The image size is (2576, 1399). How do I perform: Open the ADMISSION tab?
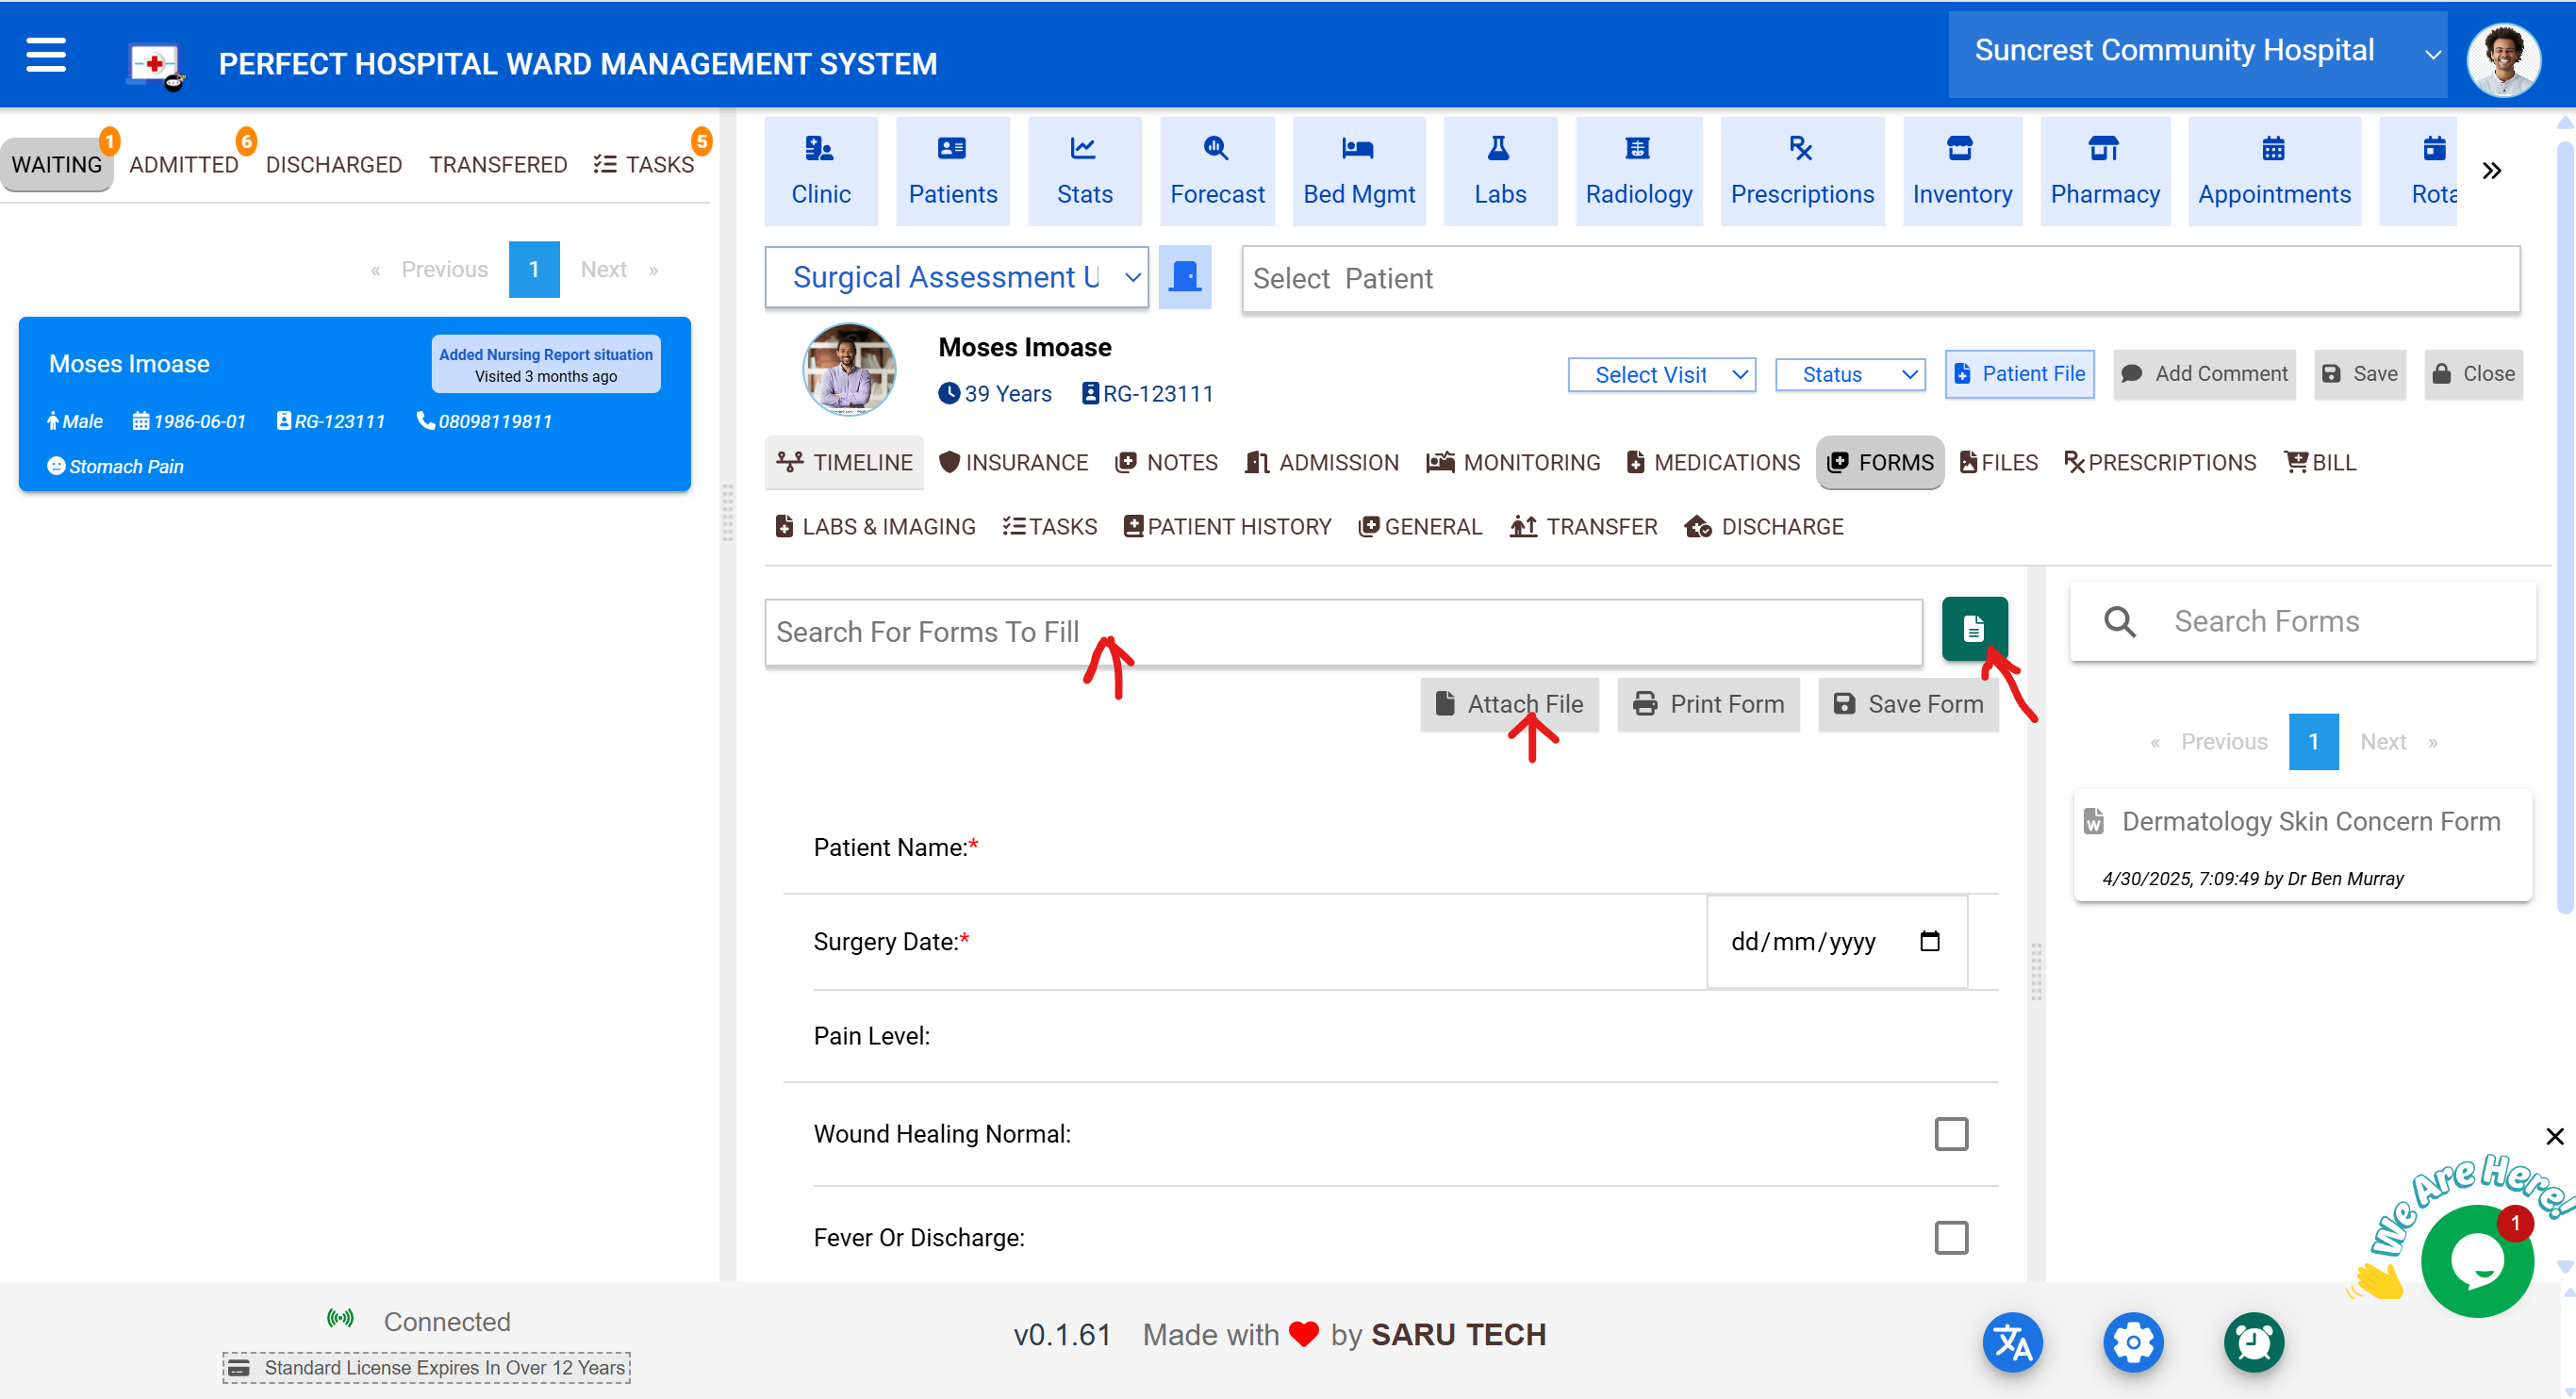(1322, 462)
